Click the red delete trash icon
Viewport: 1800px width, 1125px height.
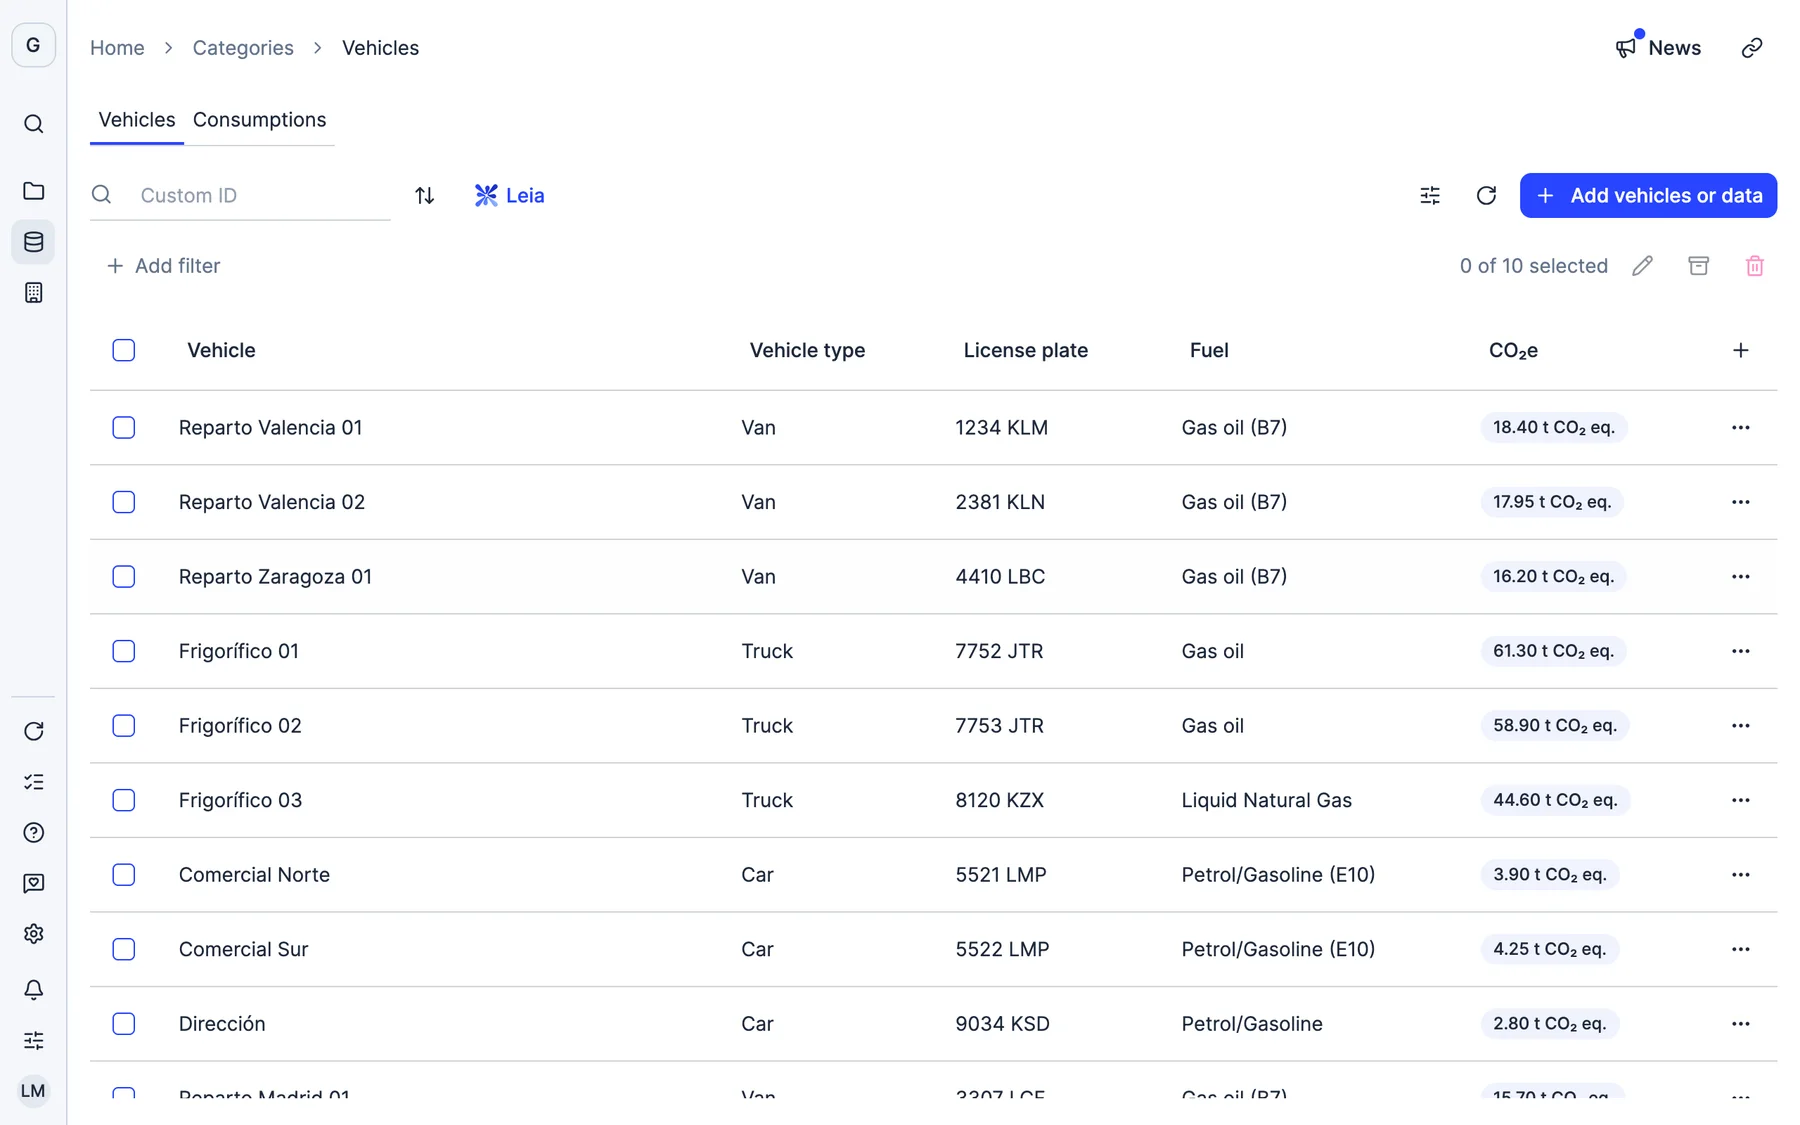1754,266
